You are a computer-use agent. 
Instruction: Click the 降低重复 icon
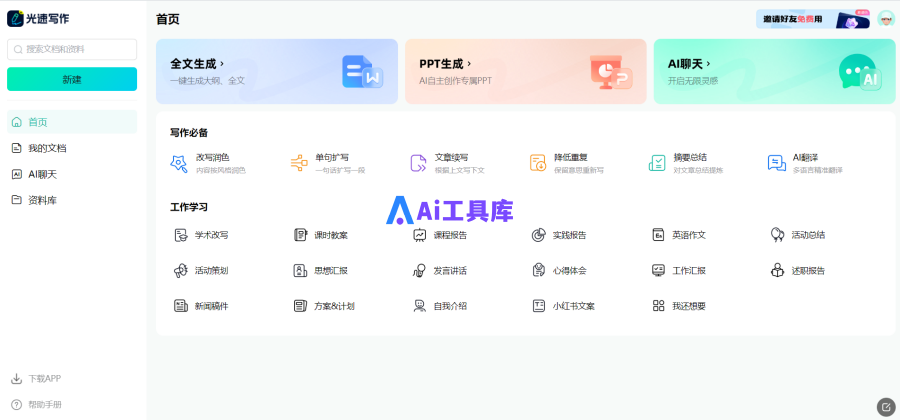coord(538,163)
